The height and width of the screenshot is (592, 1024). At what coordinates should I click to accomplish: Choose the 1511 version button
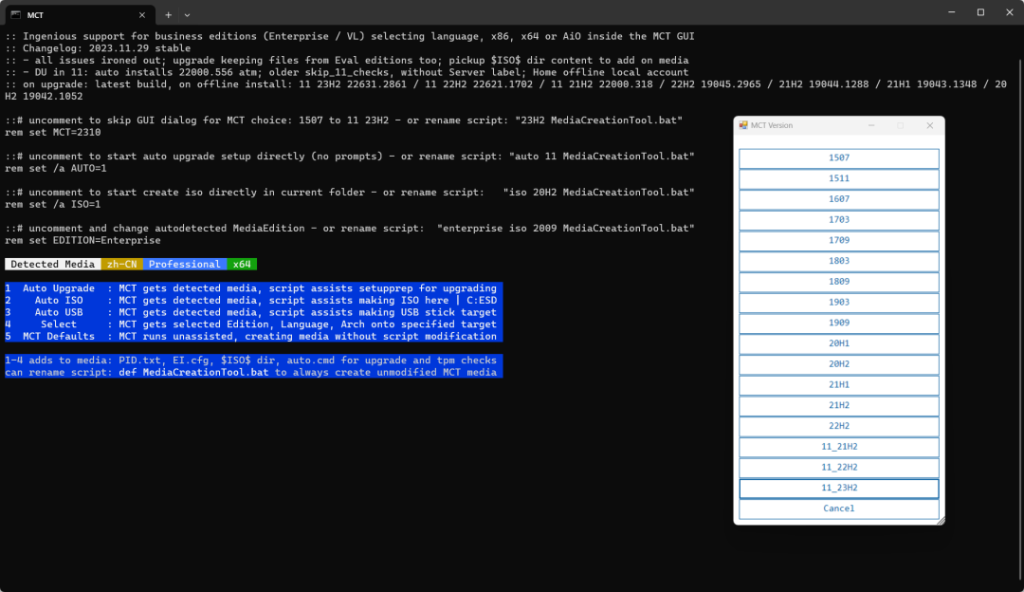(839, 178)
